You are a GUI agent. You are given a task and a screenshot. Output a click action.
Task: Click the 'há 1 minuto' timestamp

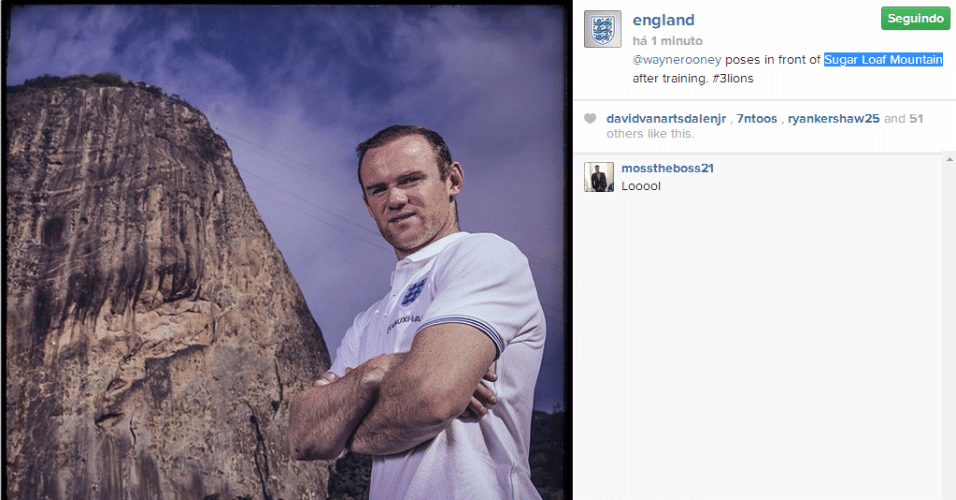point(668,41)
